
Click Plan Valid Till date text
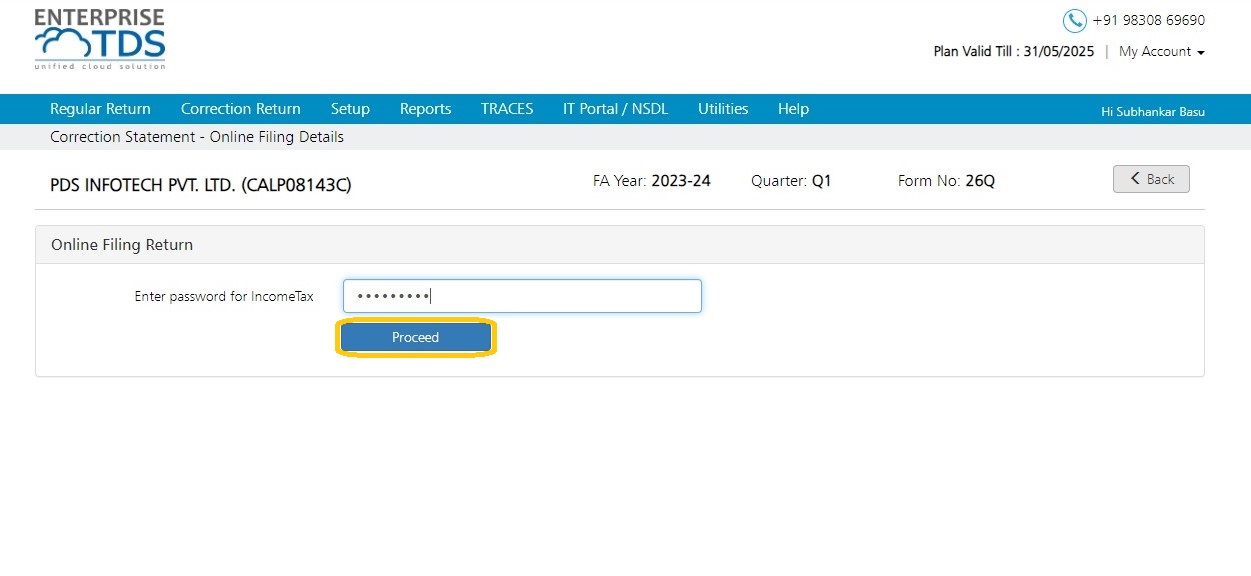(x=1014, y=51)
